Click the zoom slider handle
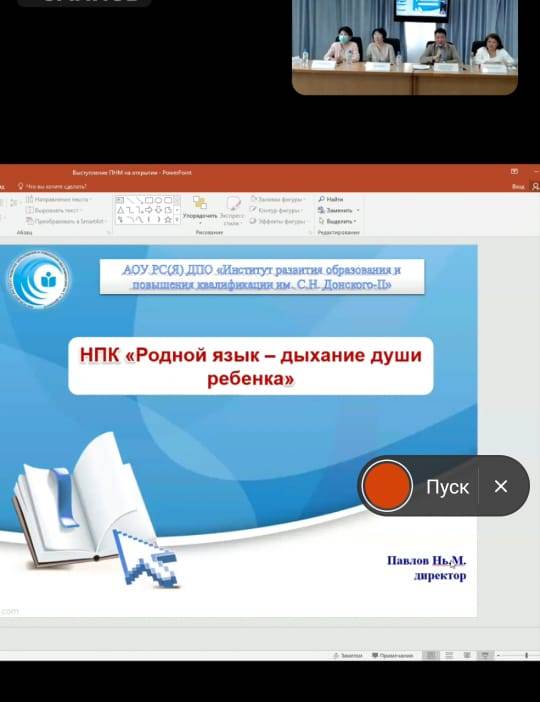The image size is (540, 702). [527, 655]
